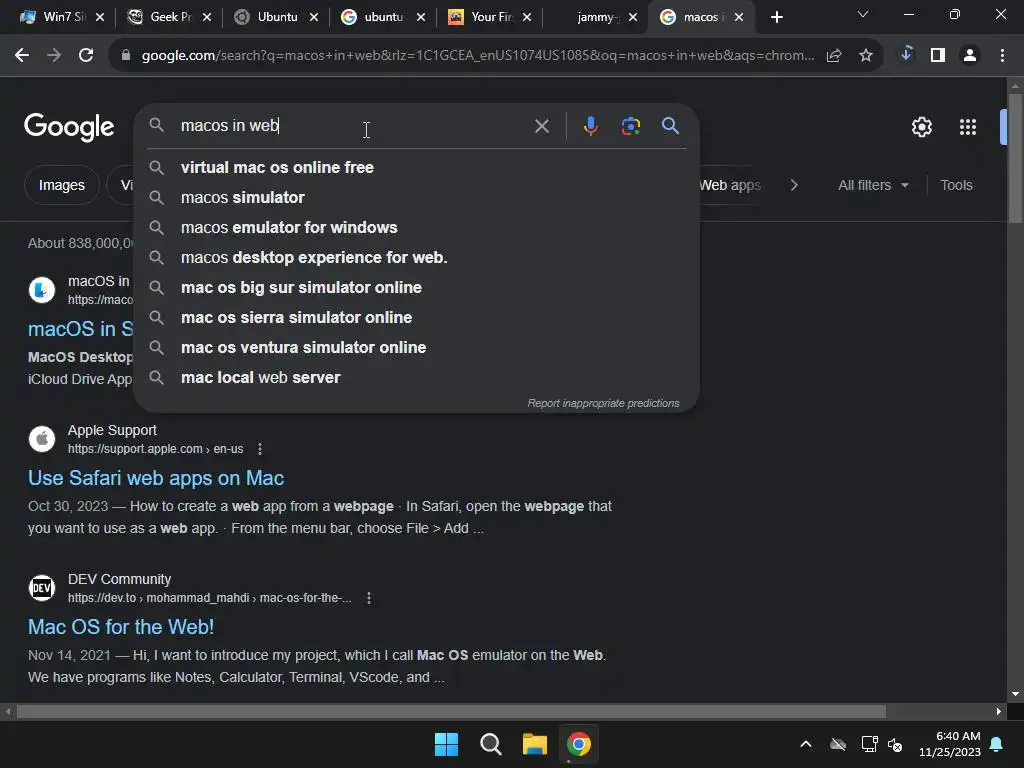The image size is (1024, 768).
Task: Close the jammy tab
Action: pos(633,18)
